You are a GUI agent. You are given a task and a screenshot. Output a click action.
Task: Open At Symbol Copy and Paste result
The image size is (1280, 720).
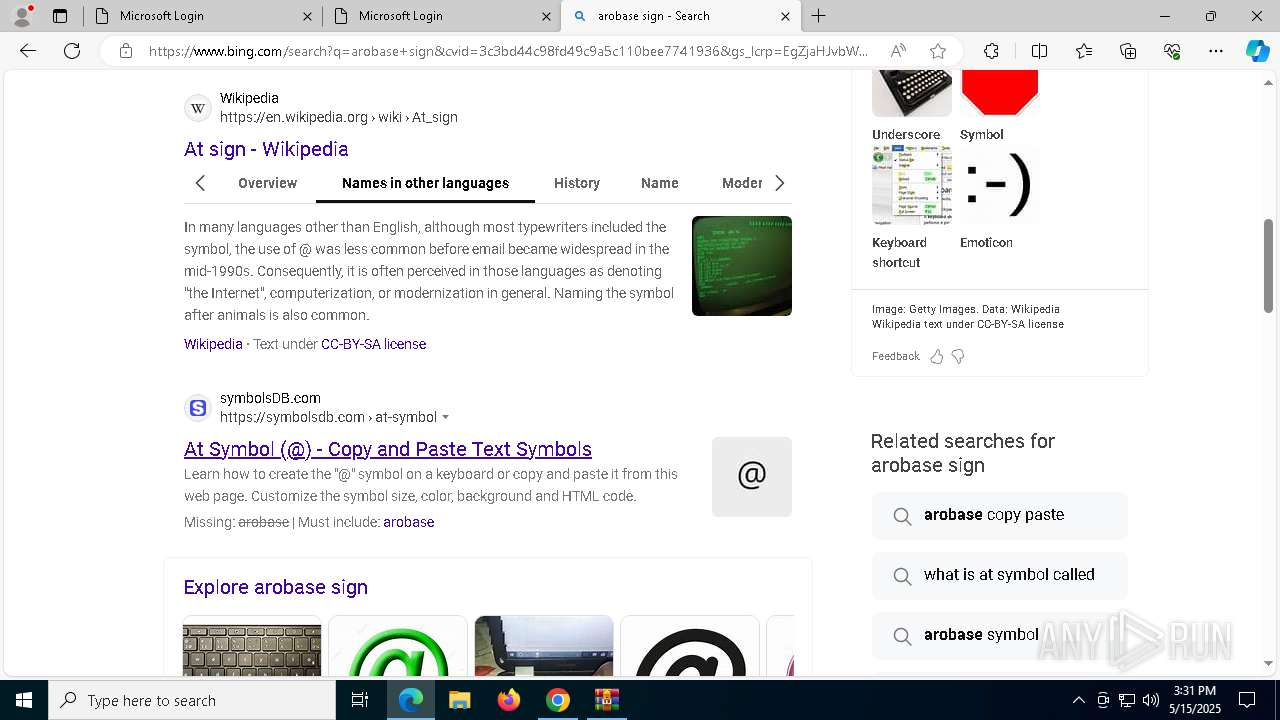click(x=388, y=449)
